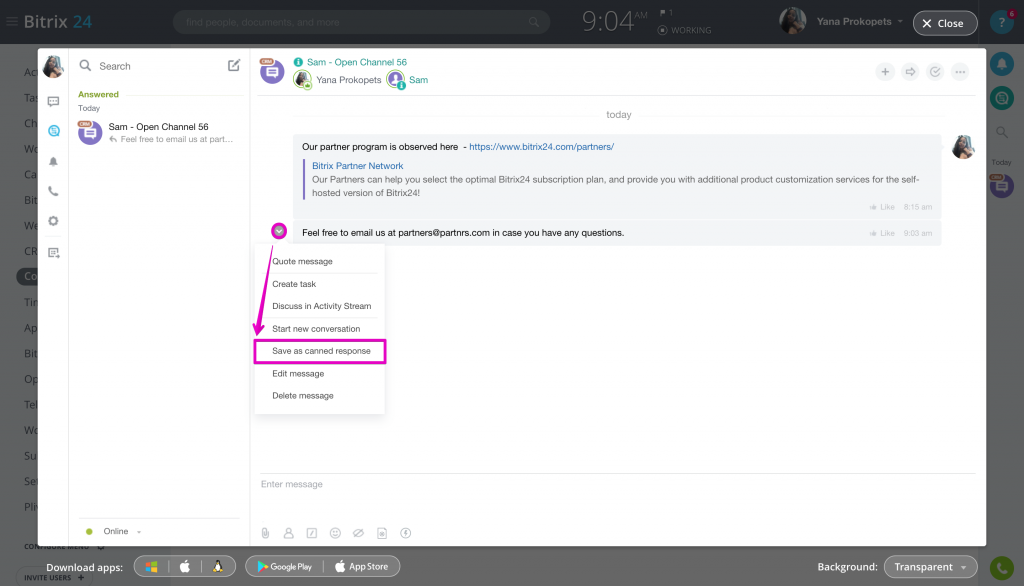Click the search icon on the right bar

click(1002, 132)
